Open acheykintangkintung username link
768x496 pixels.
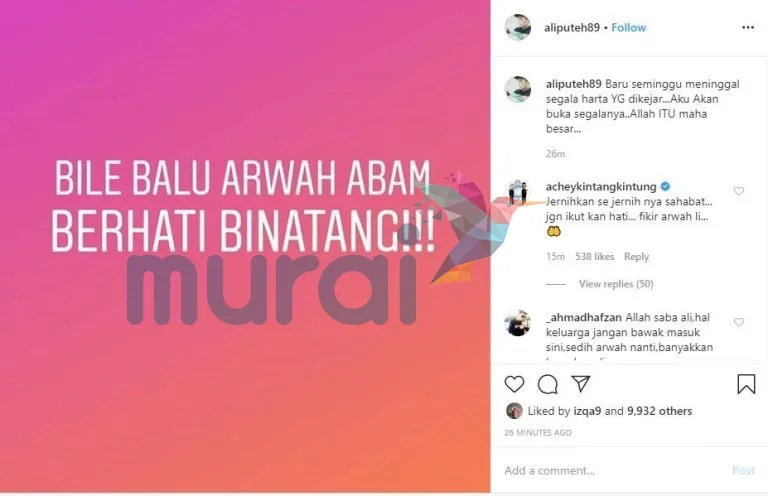[601, 187]
